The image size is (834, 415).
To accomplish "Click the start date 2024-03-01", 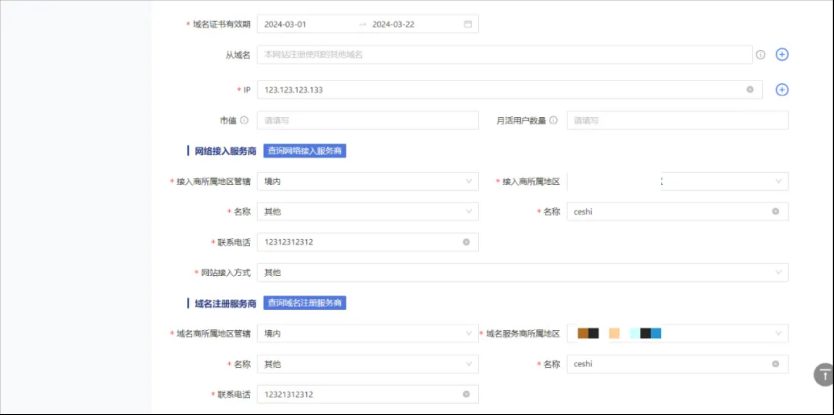I will [286, 24].
